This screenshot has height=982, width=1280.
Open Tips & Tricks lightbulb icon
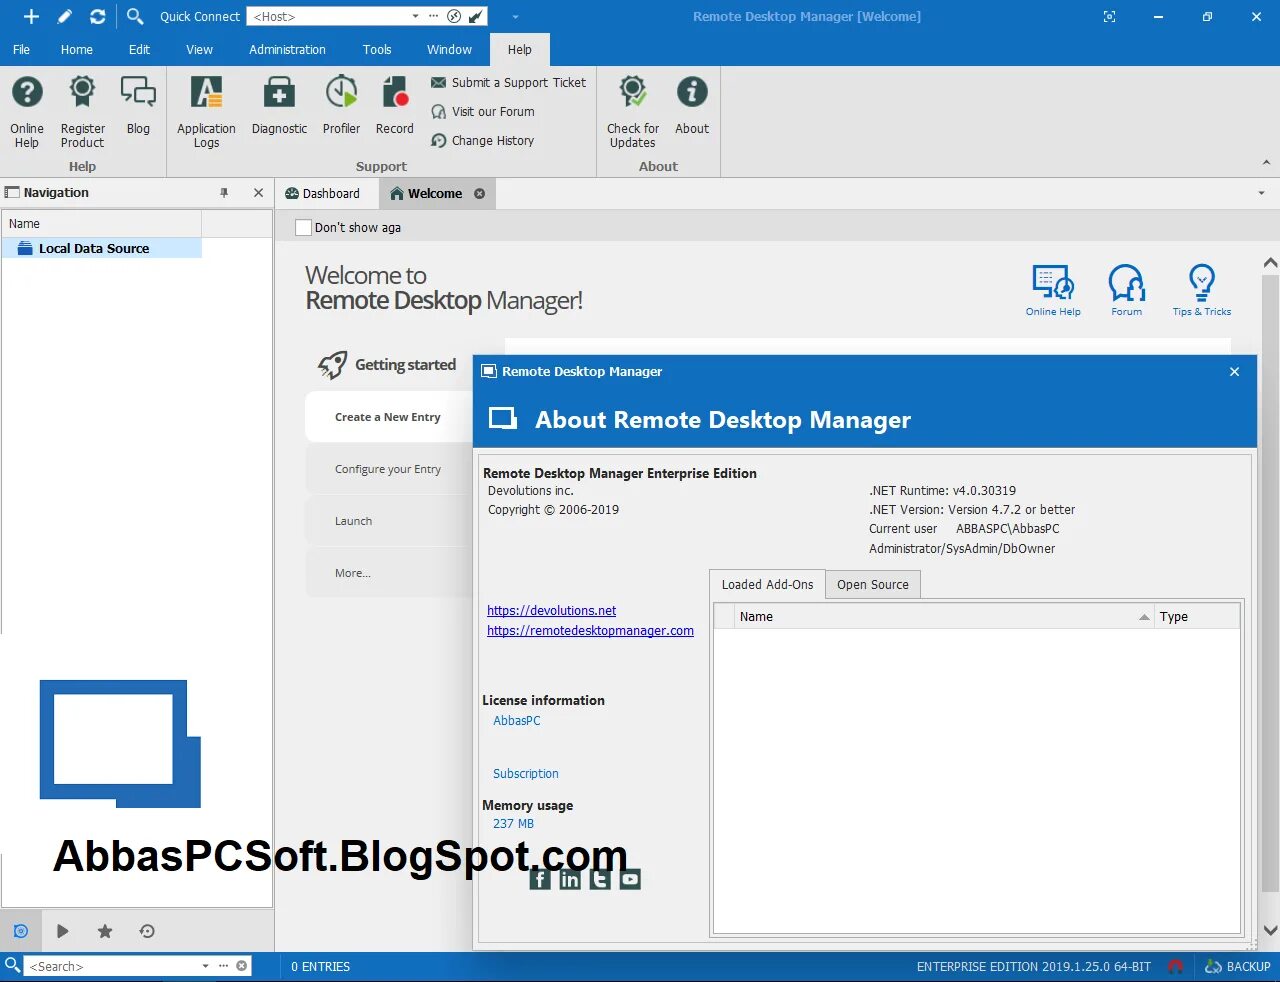1201,290
